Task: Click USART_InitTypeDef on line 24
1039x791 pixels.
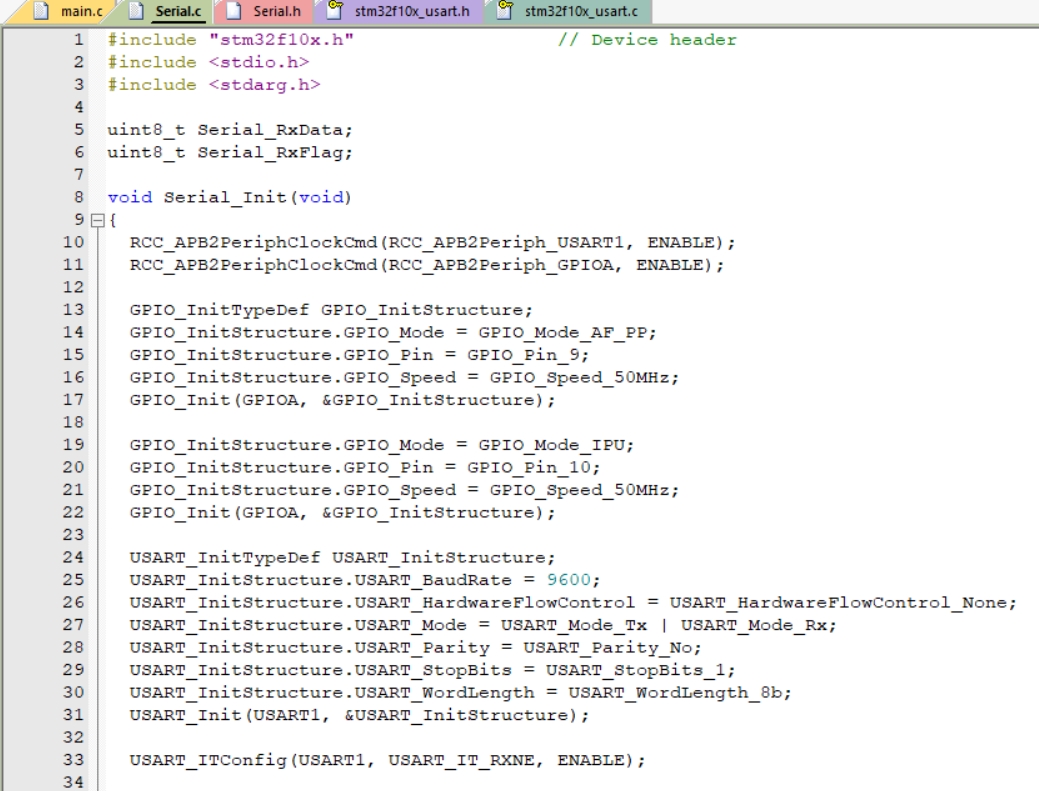Action: 225,558
